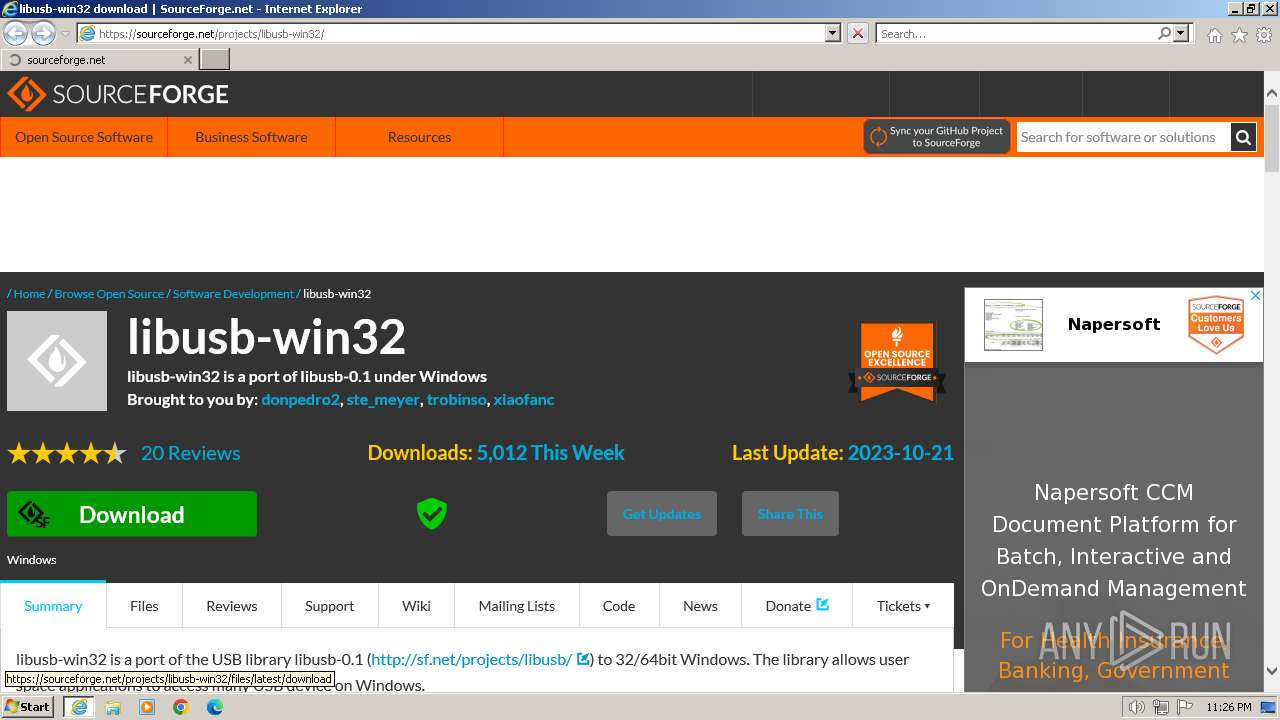Viewport: 1280px width, 720px height.
Task: Click the external link icon beside Donate
Action: tap(823, 604)
